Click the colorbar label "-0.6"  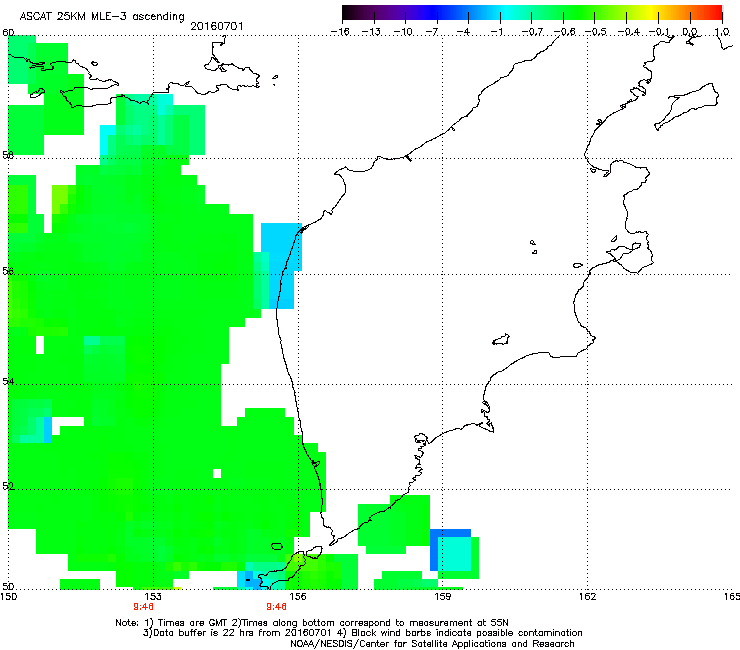click(564, 32)
